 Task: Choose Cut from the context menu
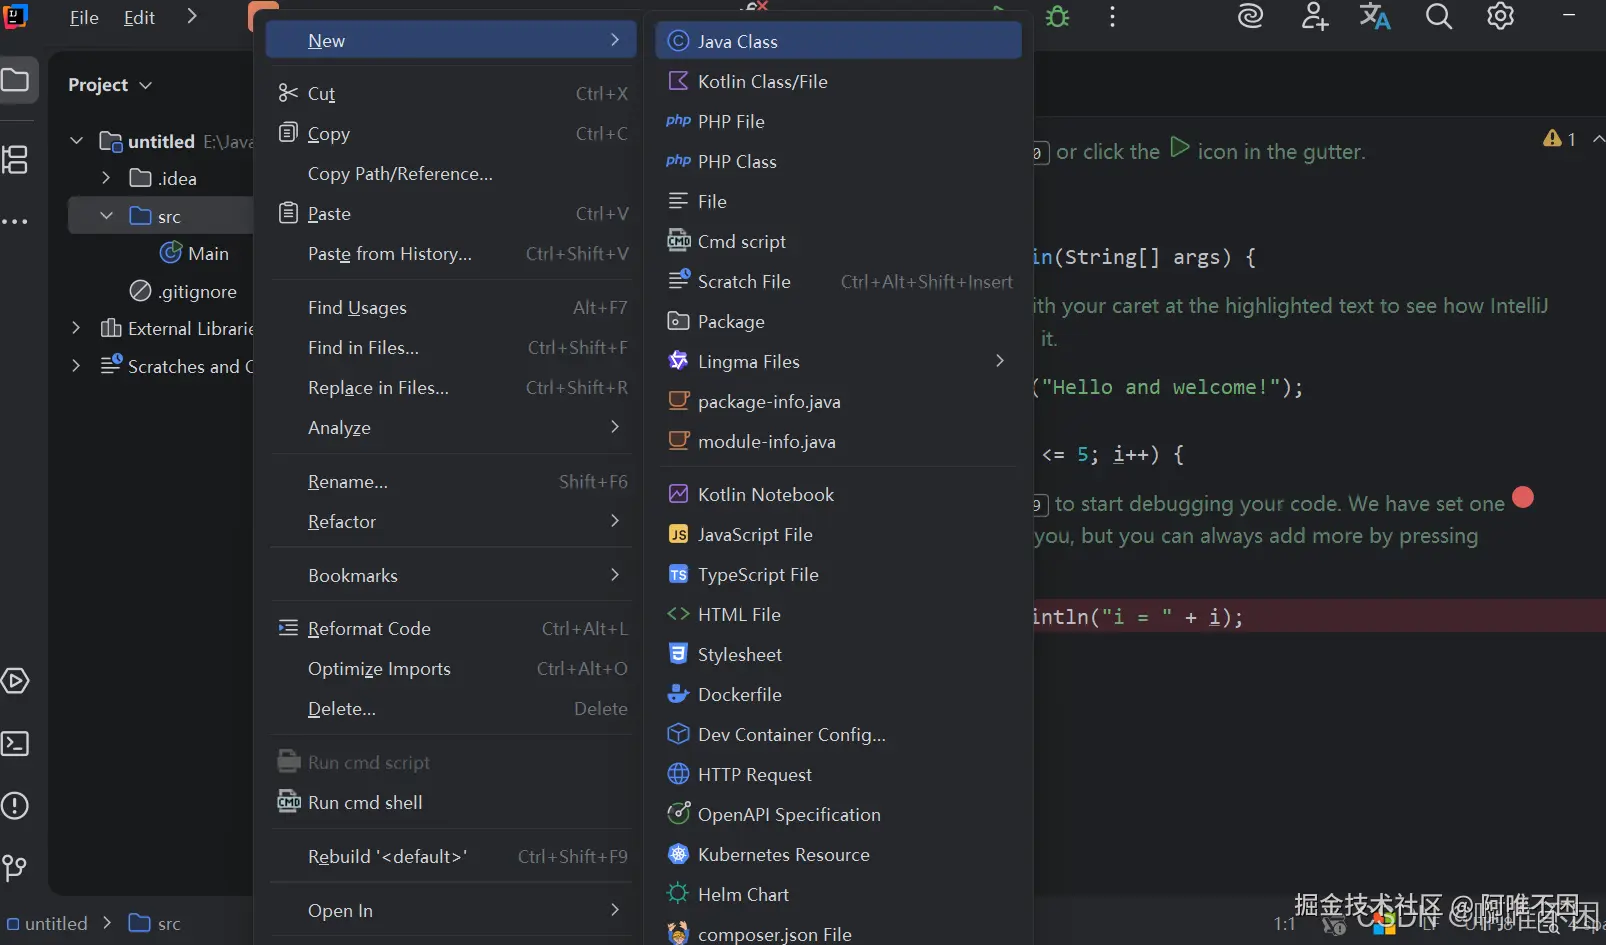pos(452,94)
